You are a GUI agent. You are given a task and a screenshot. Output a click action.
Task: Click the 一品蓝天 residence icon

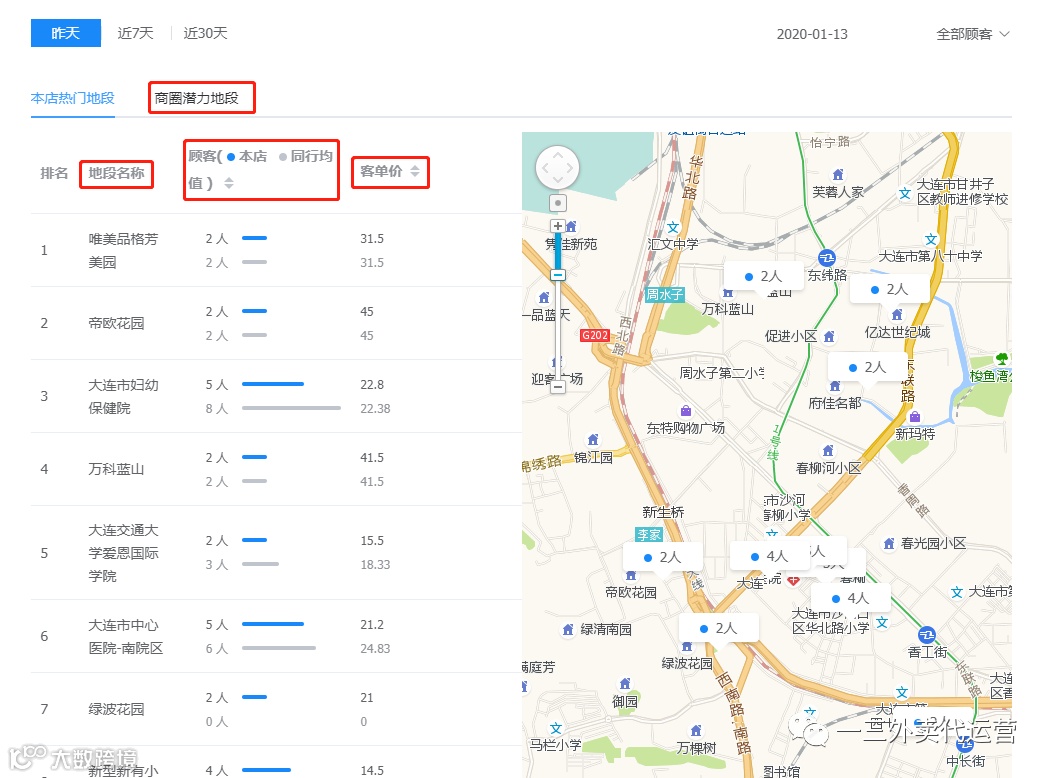(x=544, y=297)
